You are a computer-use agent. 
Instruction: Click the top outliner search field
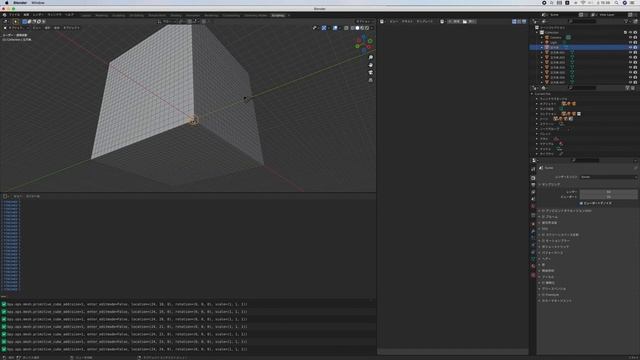click(x=583, y=21)
